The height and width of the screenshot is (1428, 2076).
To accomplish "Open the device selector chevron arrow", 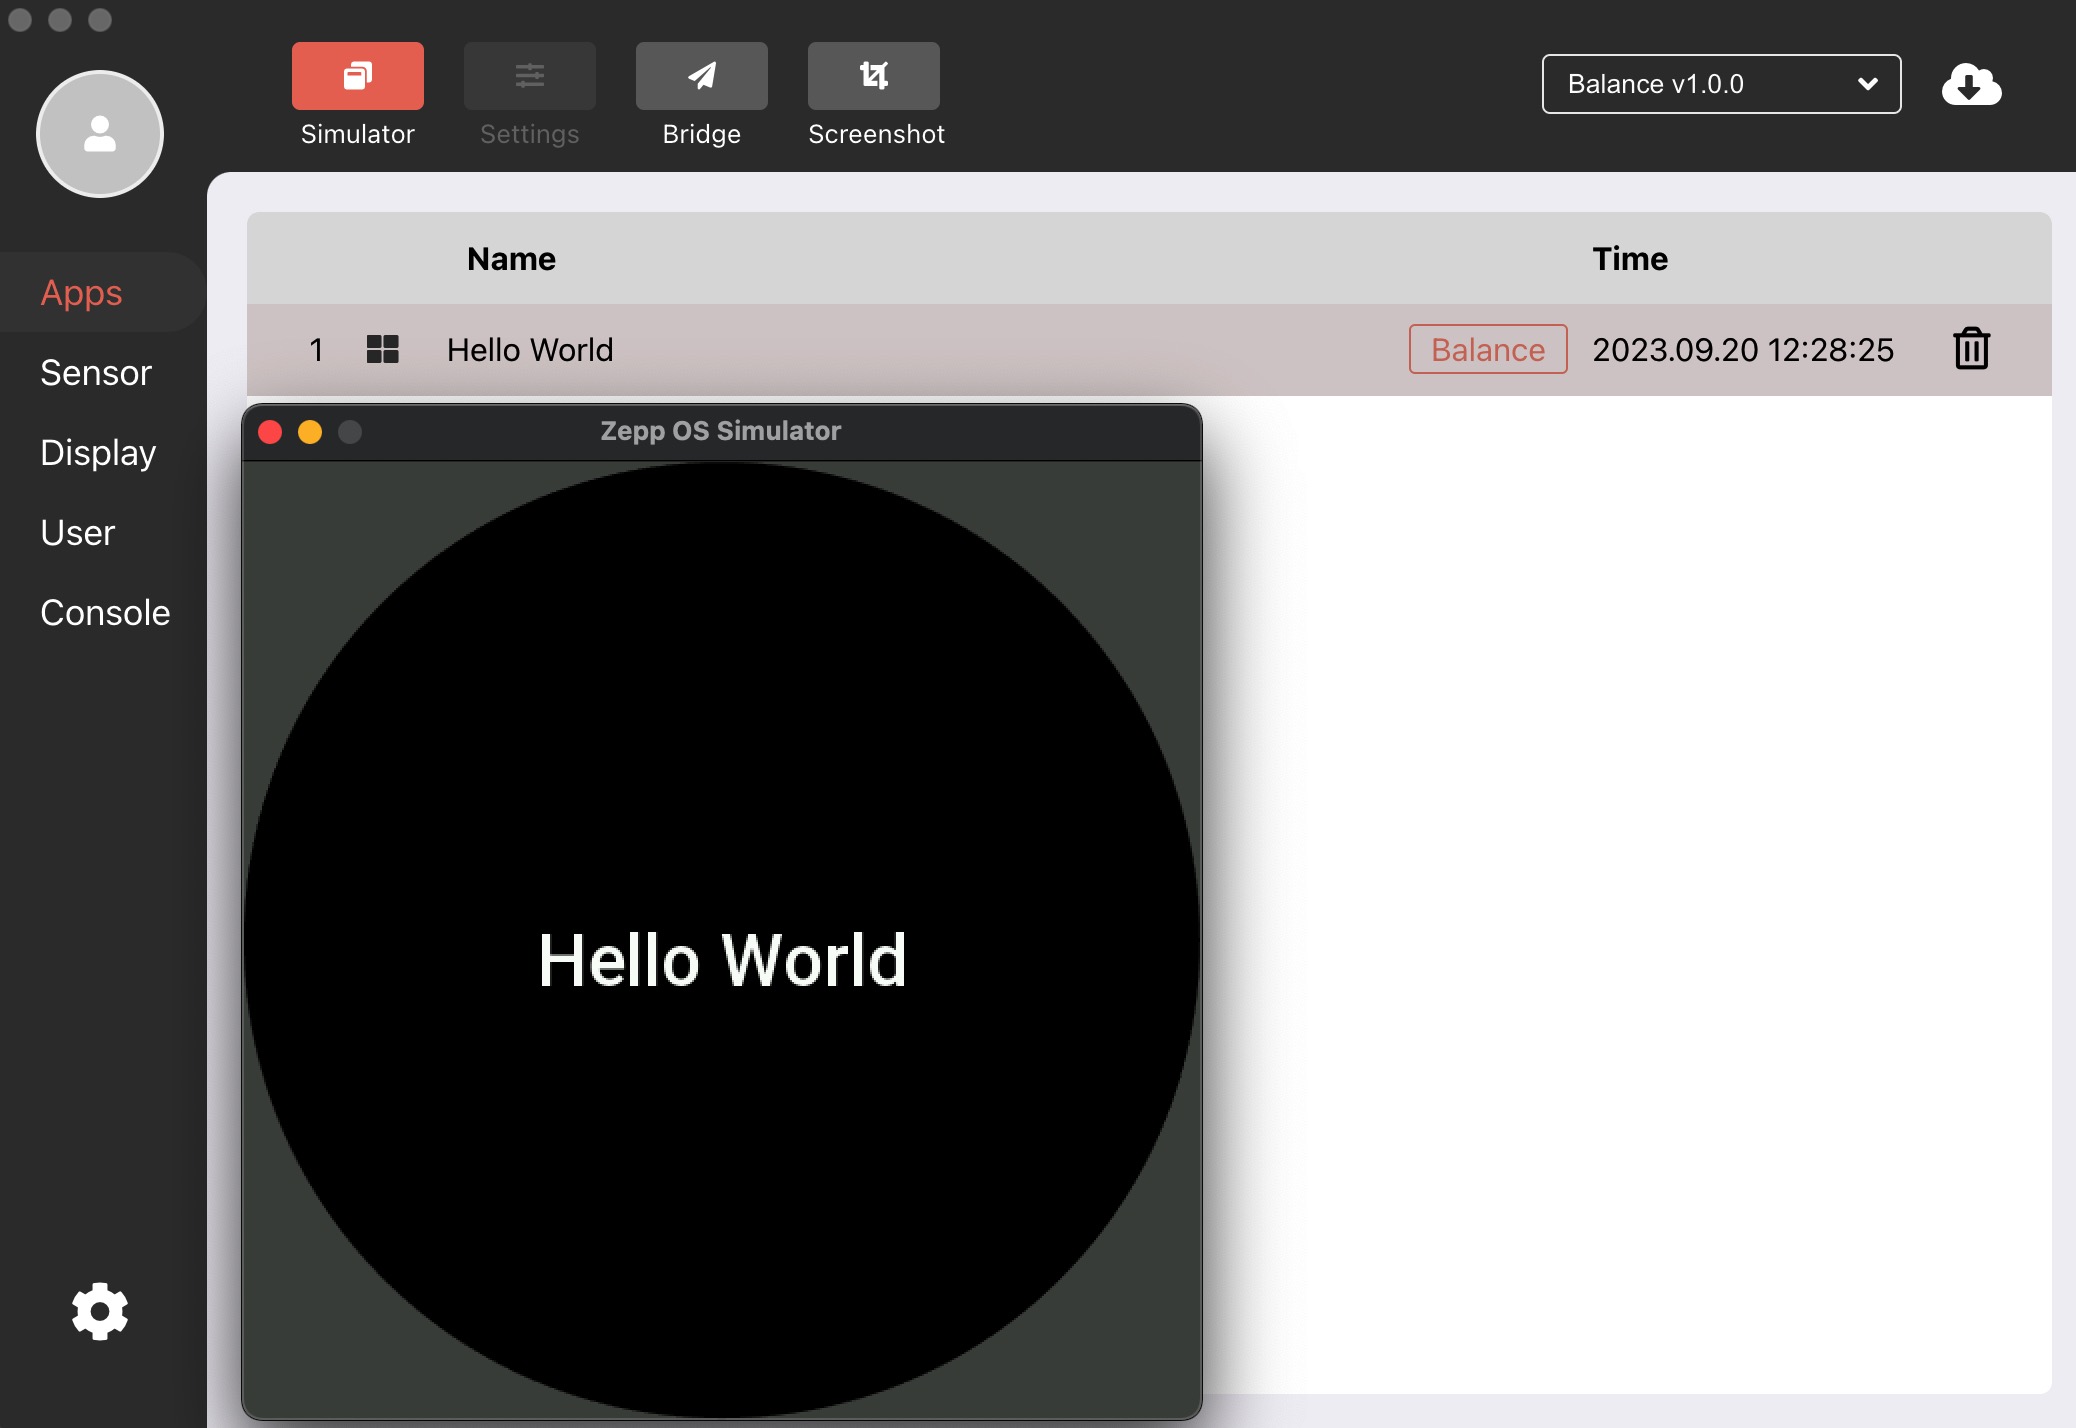I will 1867,84.
